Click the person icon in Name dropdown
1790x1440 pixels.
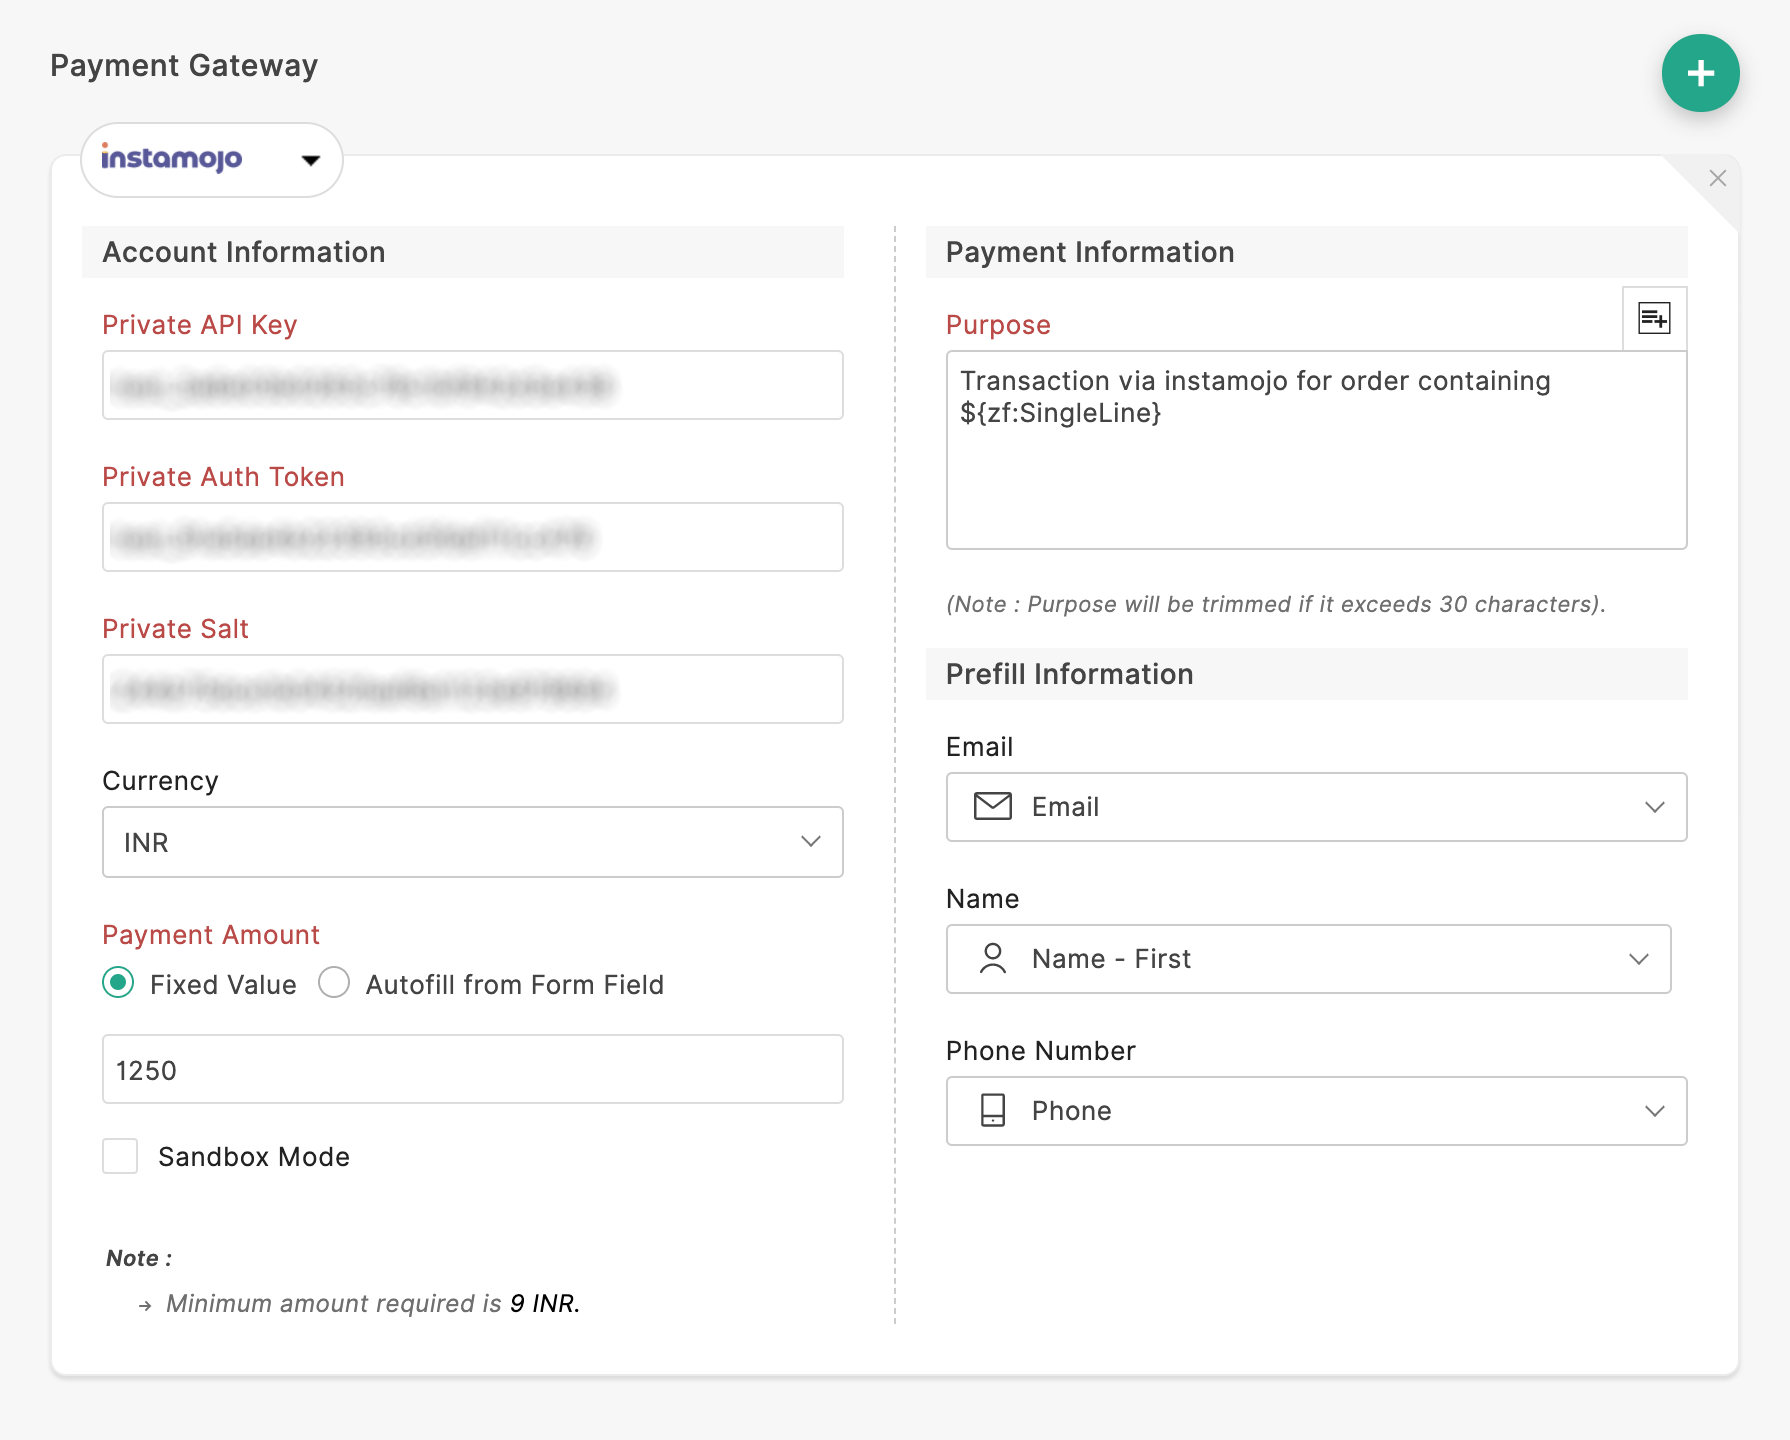point(993,958)
